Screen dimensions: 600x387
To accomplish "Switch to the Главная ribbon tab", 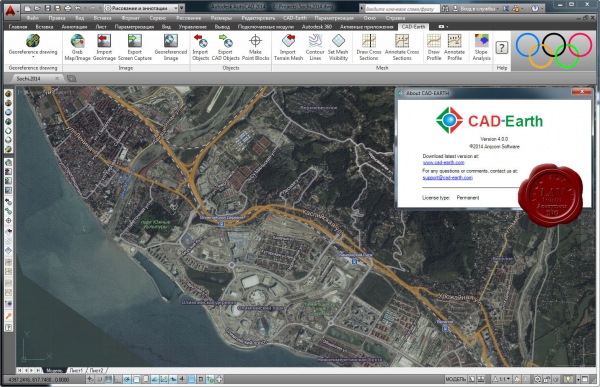I will click(x=18, y=27).
